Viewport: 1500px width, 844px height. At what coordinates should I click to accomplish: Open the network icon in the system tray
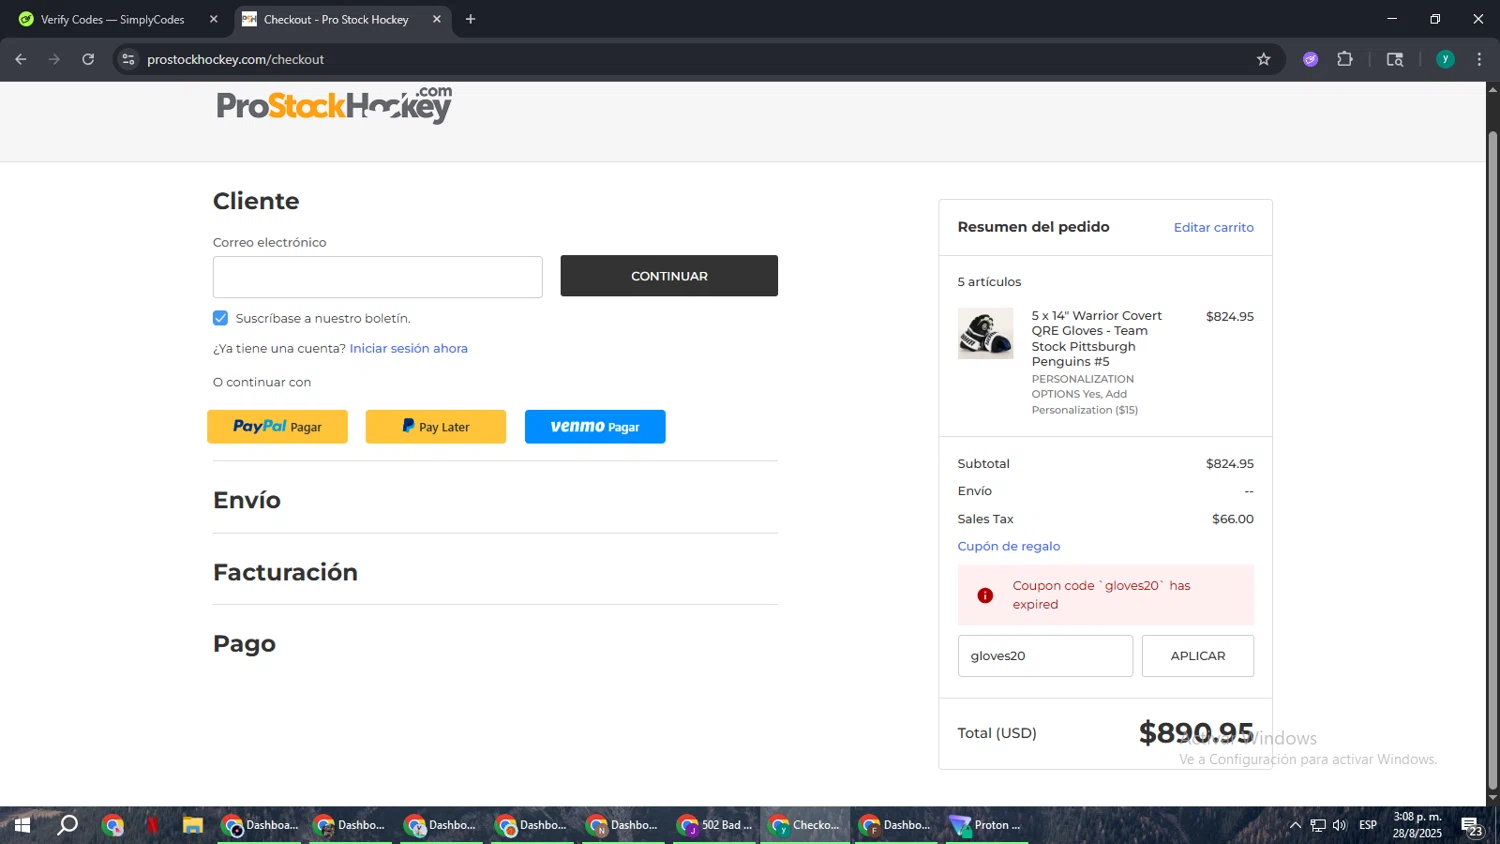pos(1318,825)
